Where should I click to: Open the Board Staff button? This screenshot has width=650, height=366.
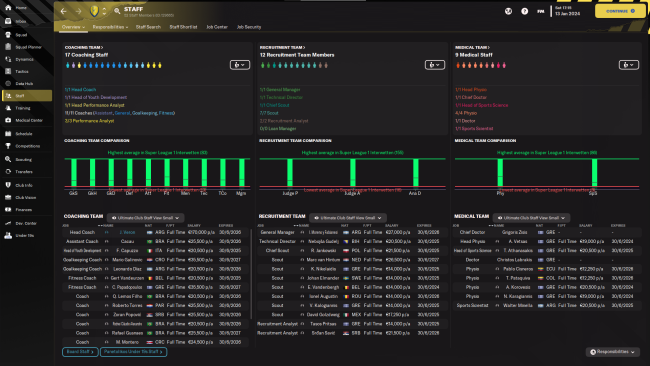pos(80,352)
